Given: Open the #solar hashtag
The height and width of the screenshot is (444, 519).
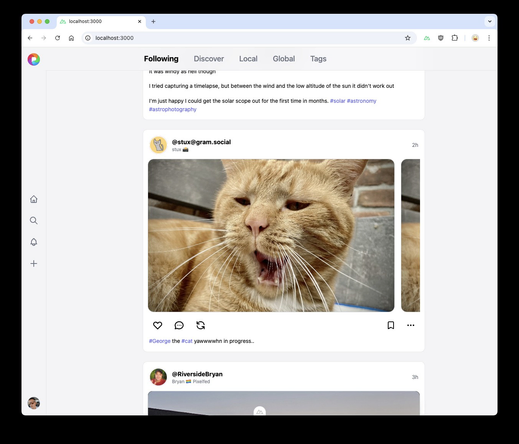Looking at the screenshot, I should [x=337, y=101].
